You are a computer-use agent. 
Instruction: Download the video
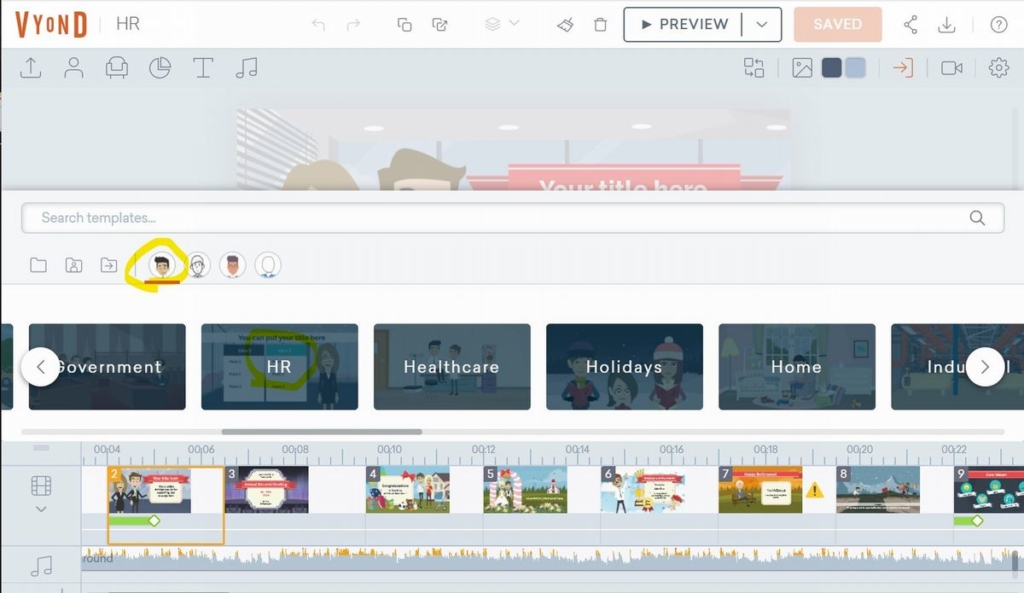pyautogui.click(x=946, y=25)
